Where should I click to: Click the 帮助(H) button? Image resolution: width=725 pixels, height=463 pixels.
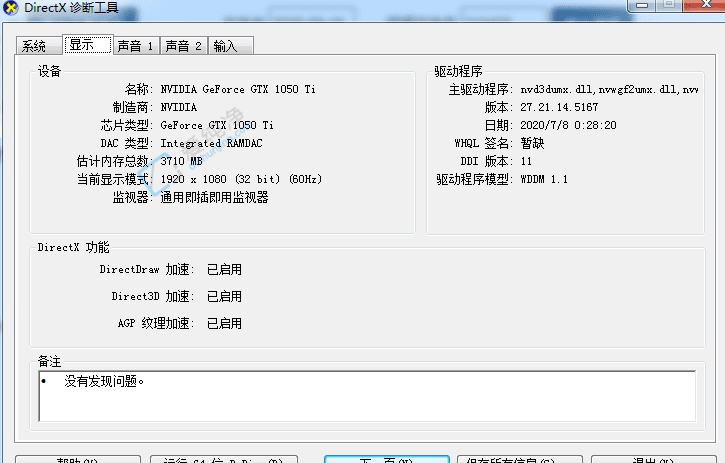tap(78, 459)
